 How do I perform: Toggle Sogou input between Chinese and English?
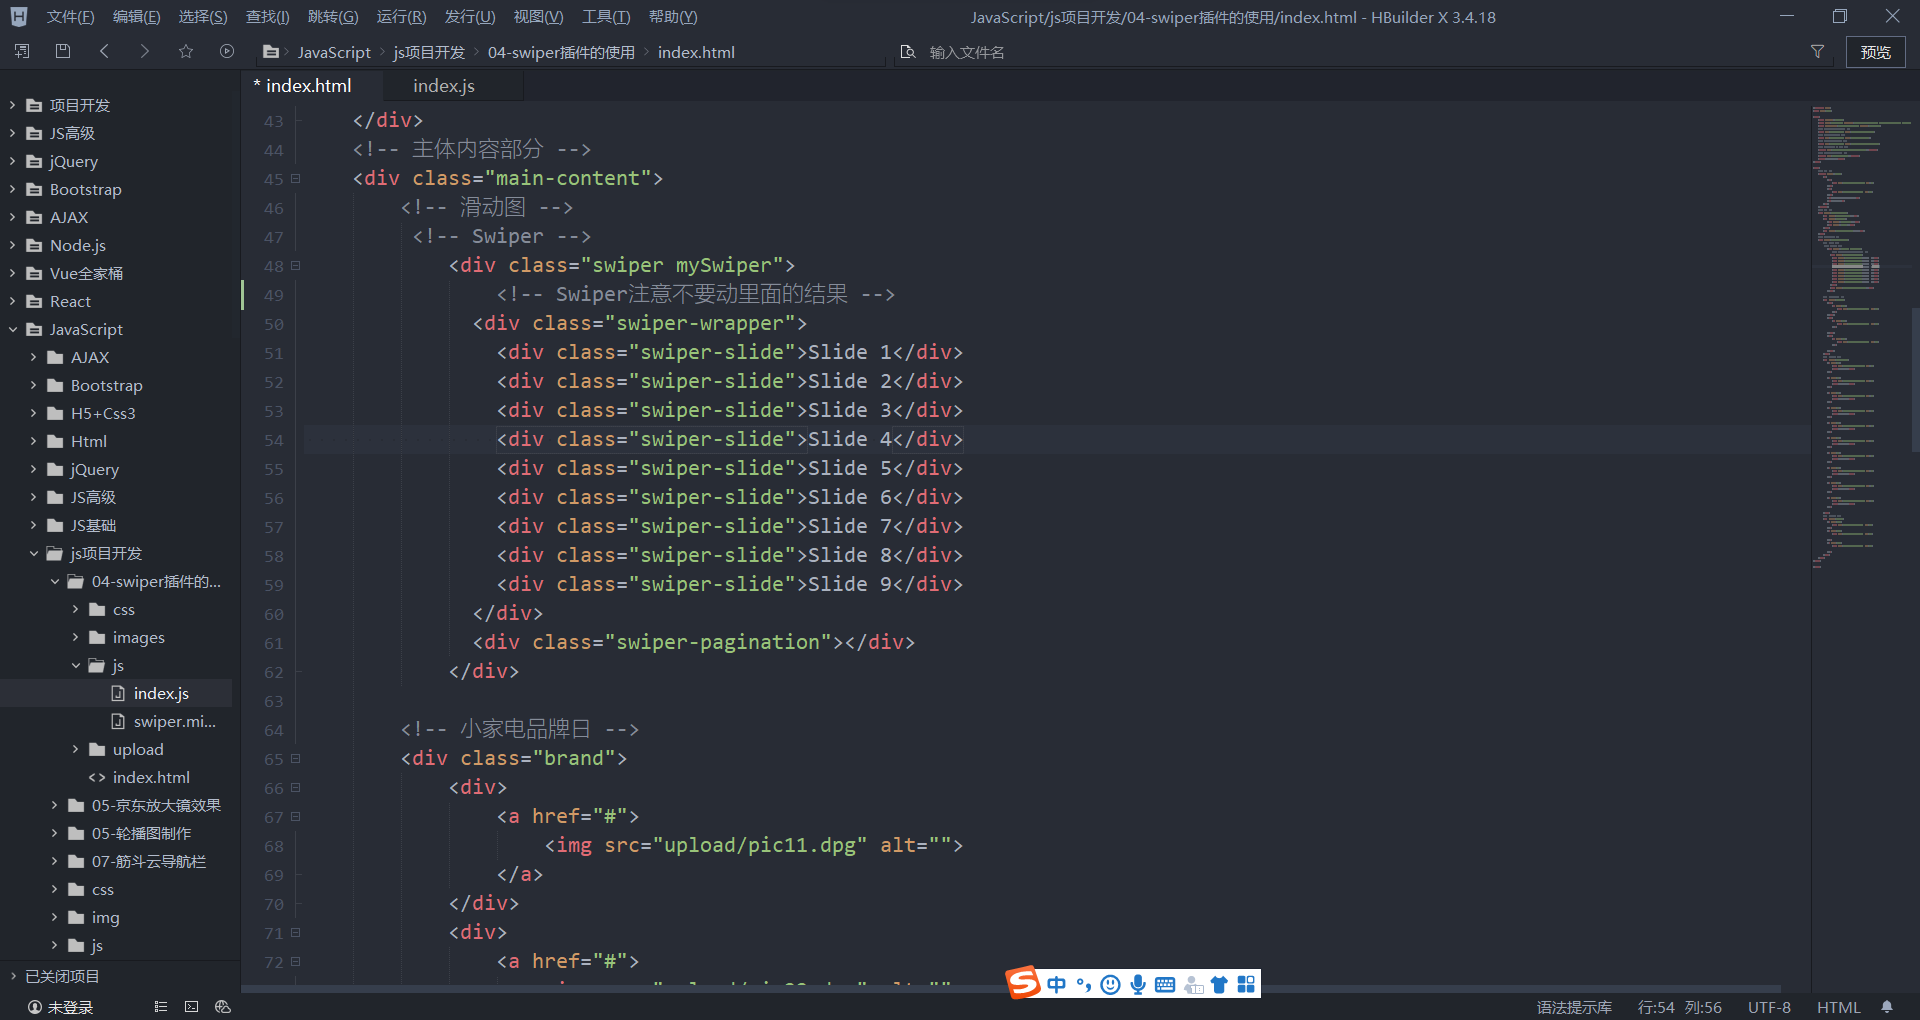tap(1057, 984)
